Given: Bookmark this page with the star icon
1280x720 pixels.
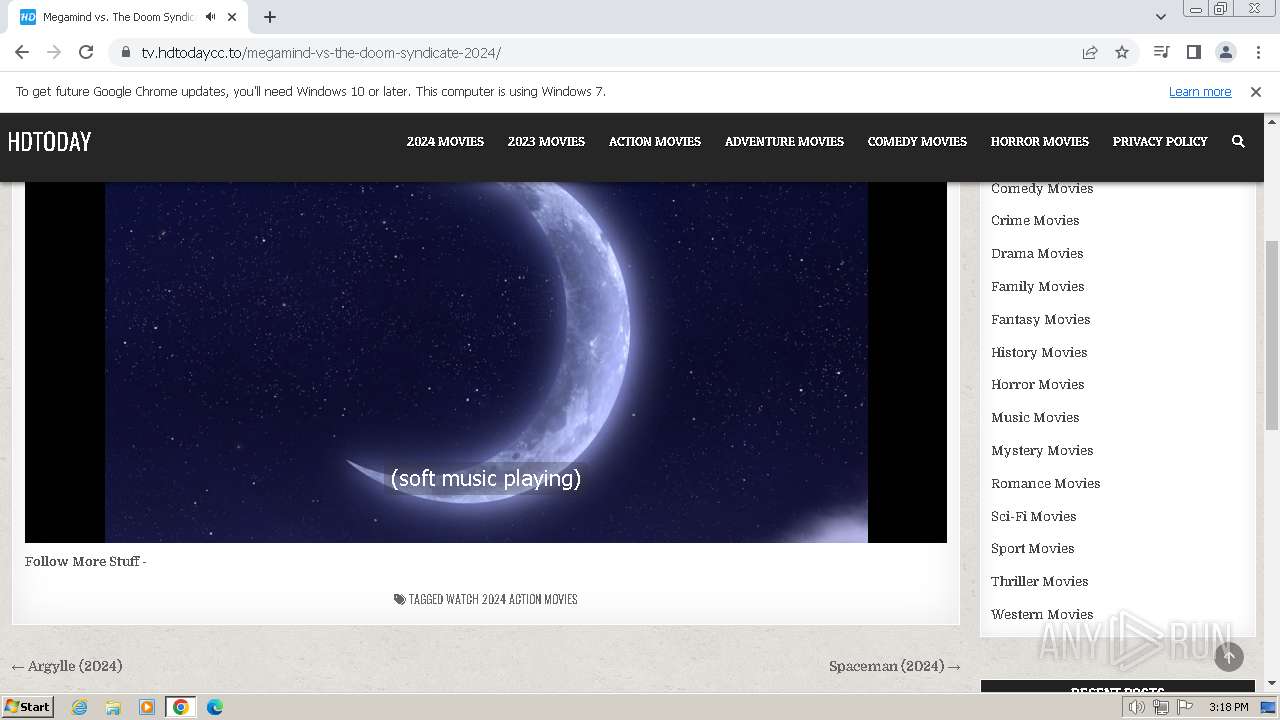Looking at the screenshot, I should tap(1122, 52).
